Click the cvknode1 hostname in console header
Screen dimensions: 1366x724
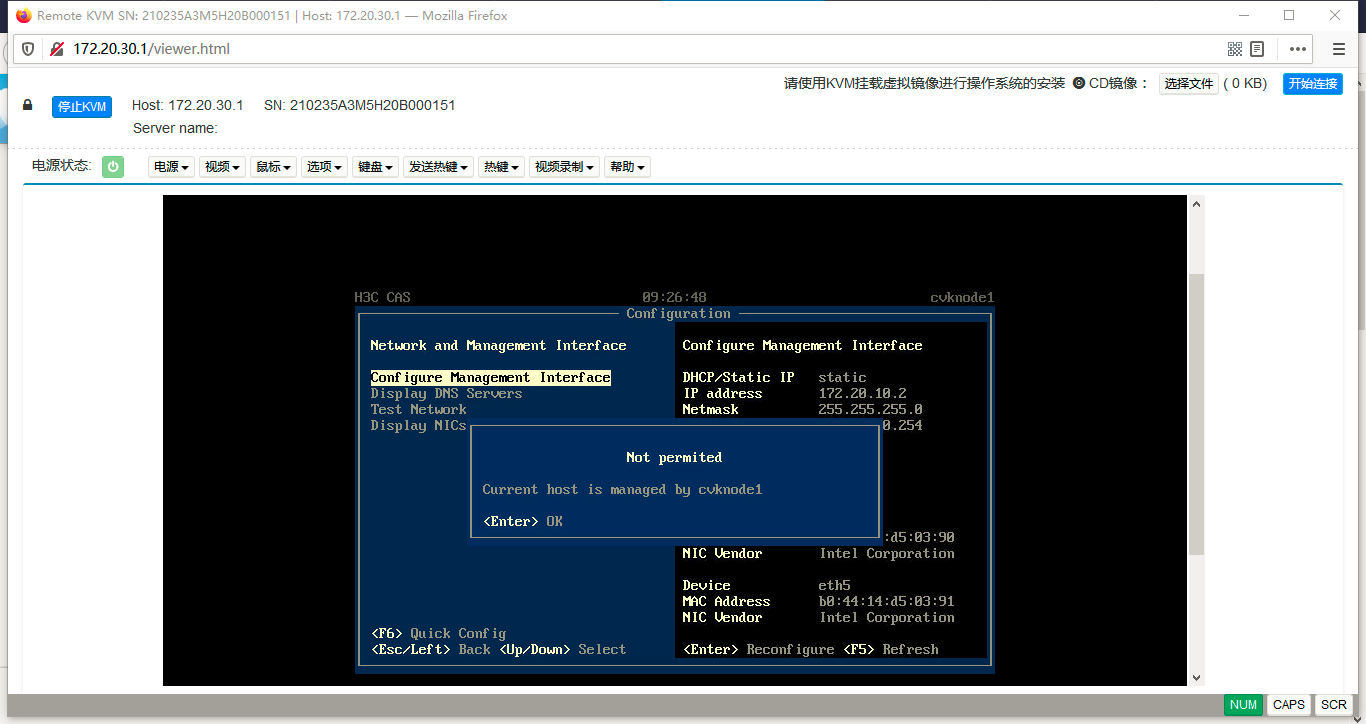[962, 297]
